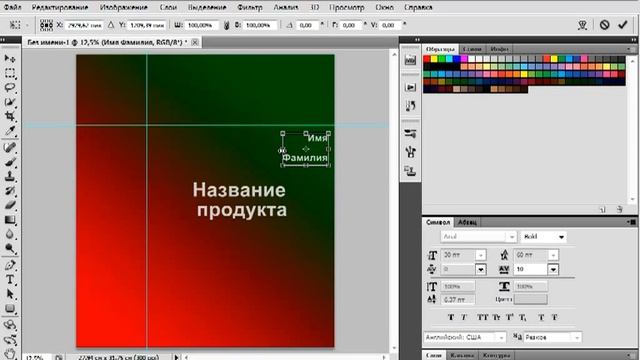This screenshot has height=360, width=640.
Task: Select the Clone Stamp tool
Action: tap(10, 176)
